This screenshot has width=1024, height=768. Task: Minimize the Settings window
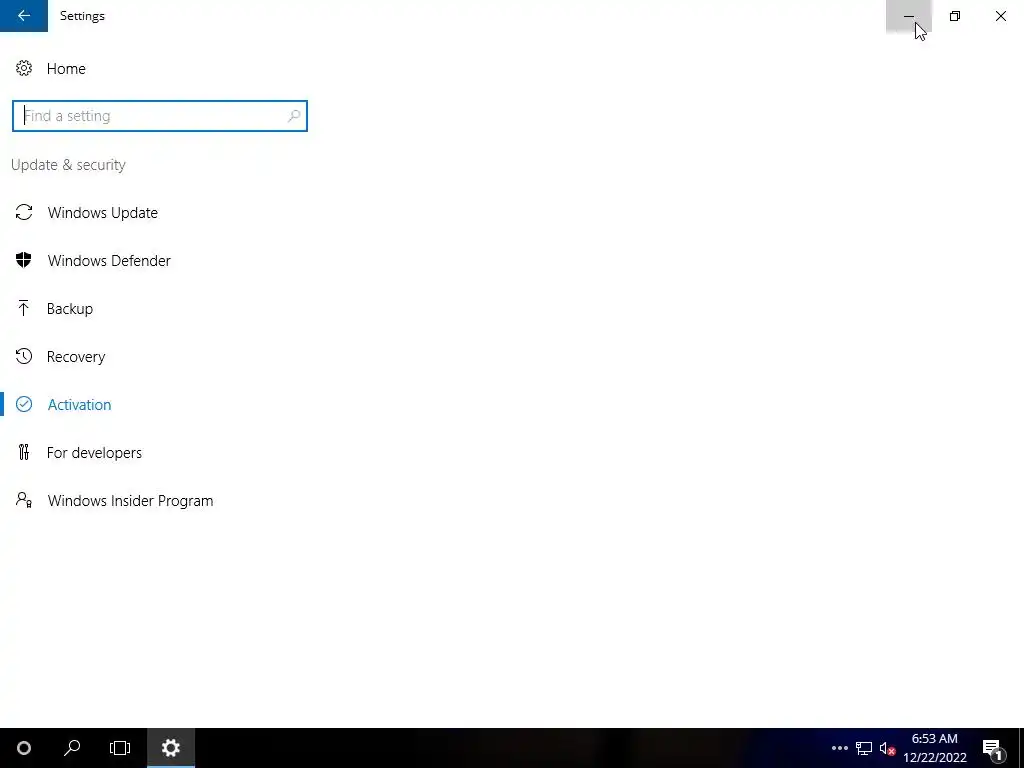pos(908,16)
